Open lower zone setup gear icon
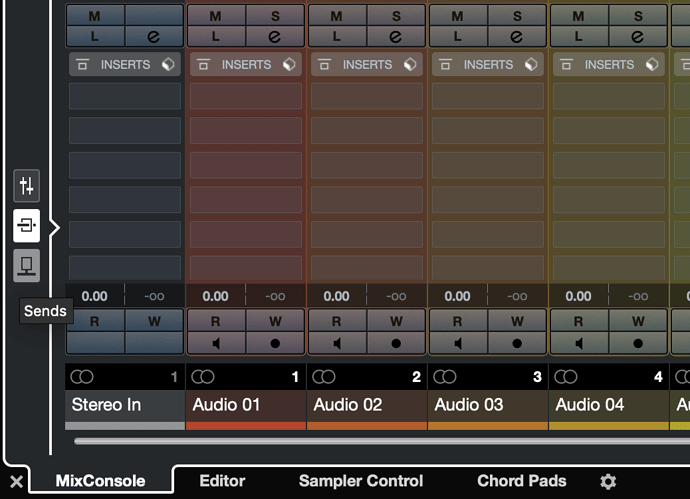 [608, 482]
